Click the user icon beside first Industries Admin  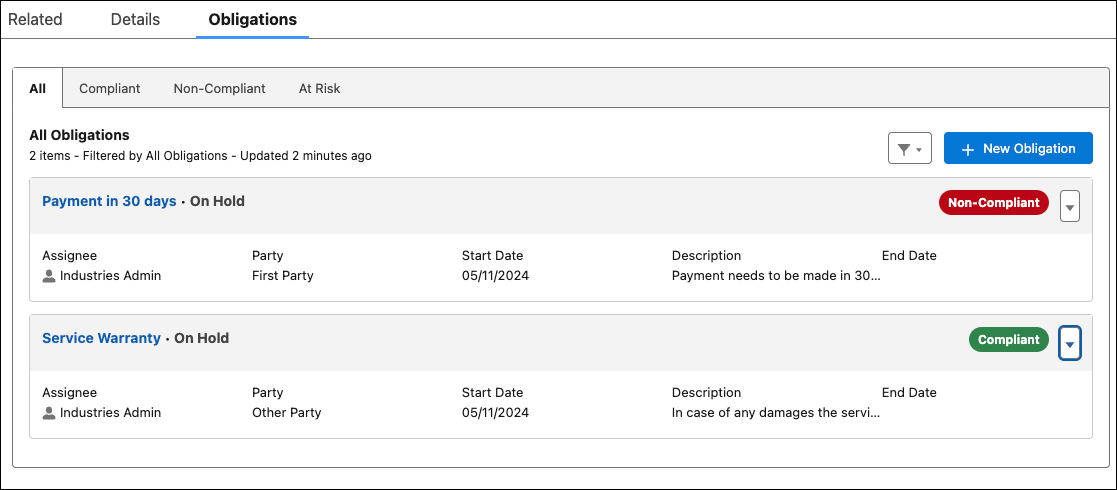point(49,276)
